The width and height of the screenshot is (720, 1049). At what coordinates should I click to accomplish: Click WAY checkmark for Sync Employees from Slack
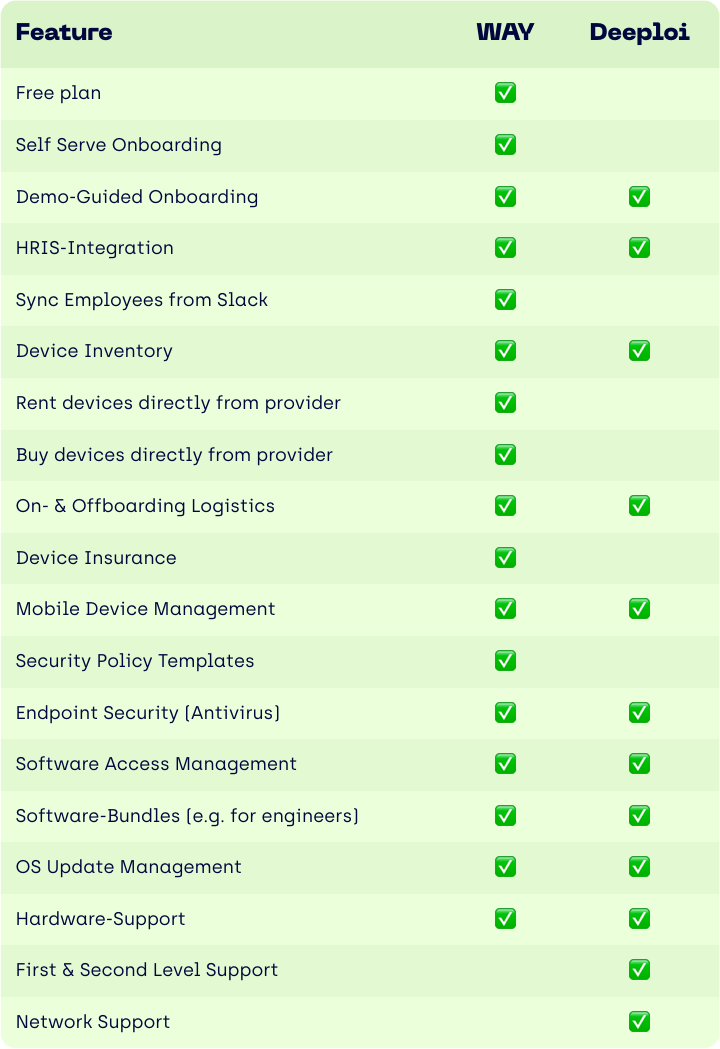(x=505, y=299)
